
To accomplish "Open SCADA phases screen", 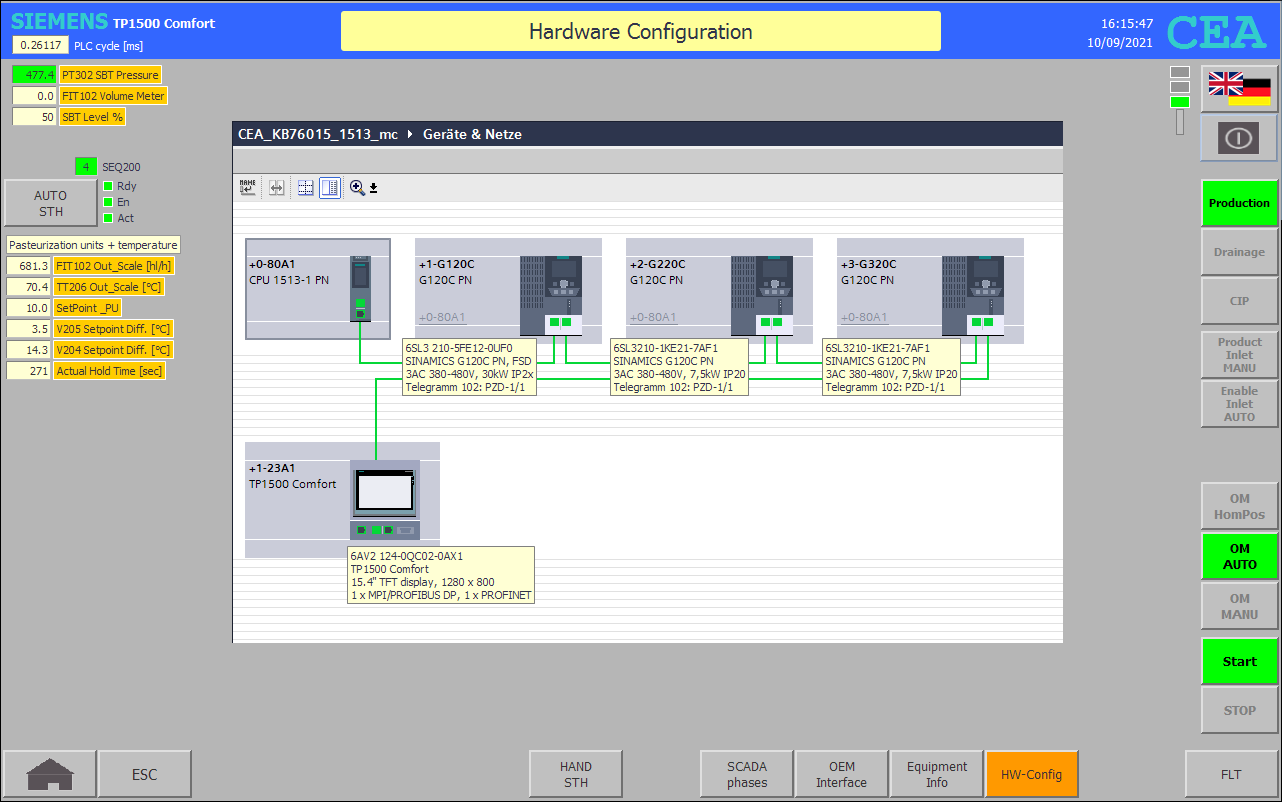I will point(747,774).
